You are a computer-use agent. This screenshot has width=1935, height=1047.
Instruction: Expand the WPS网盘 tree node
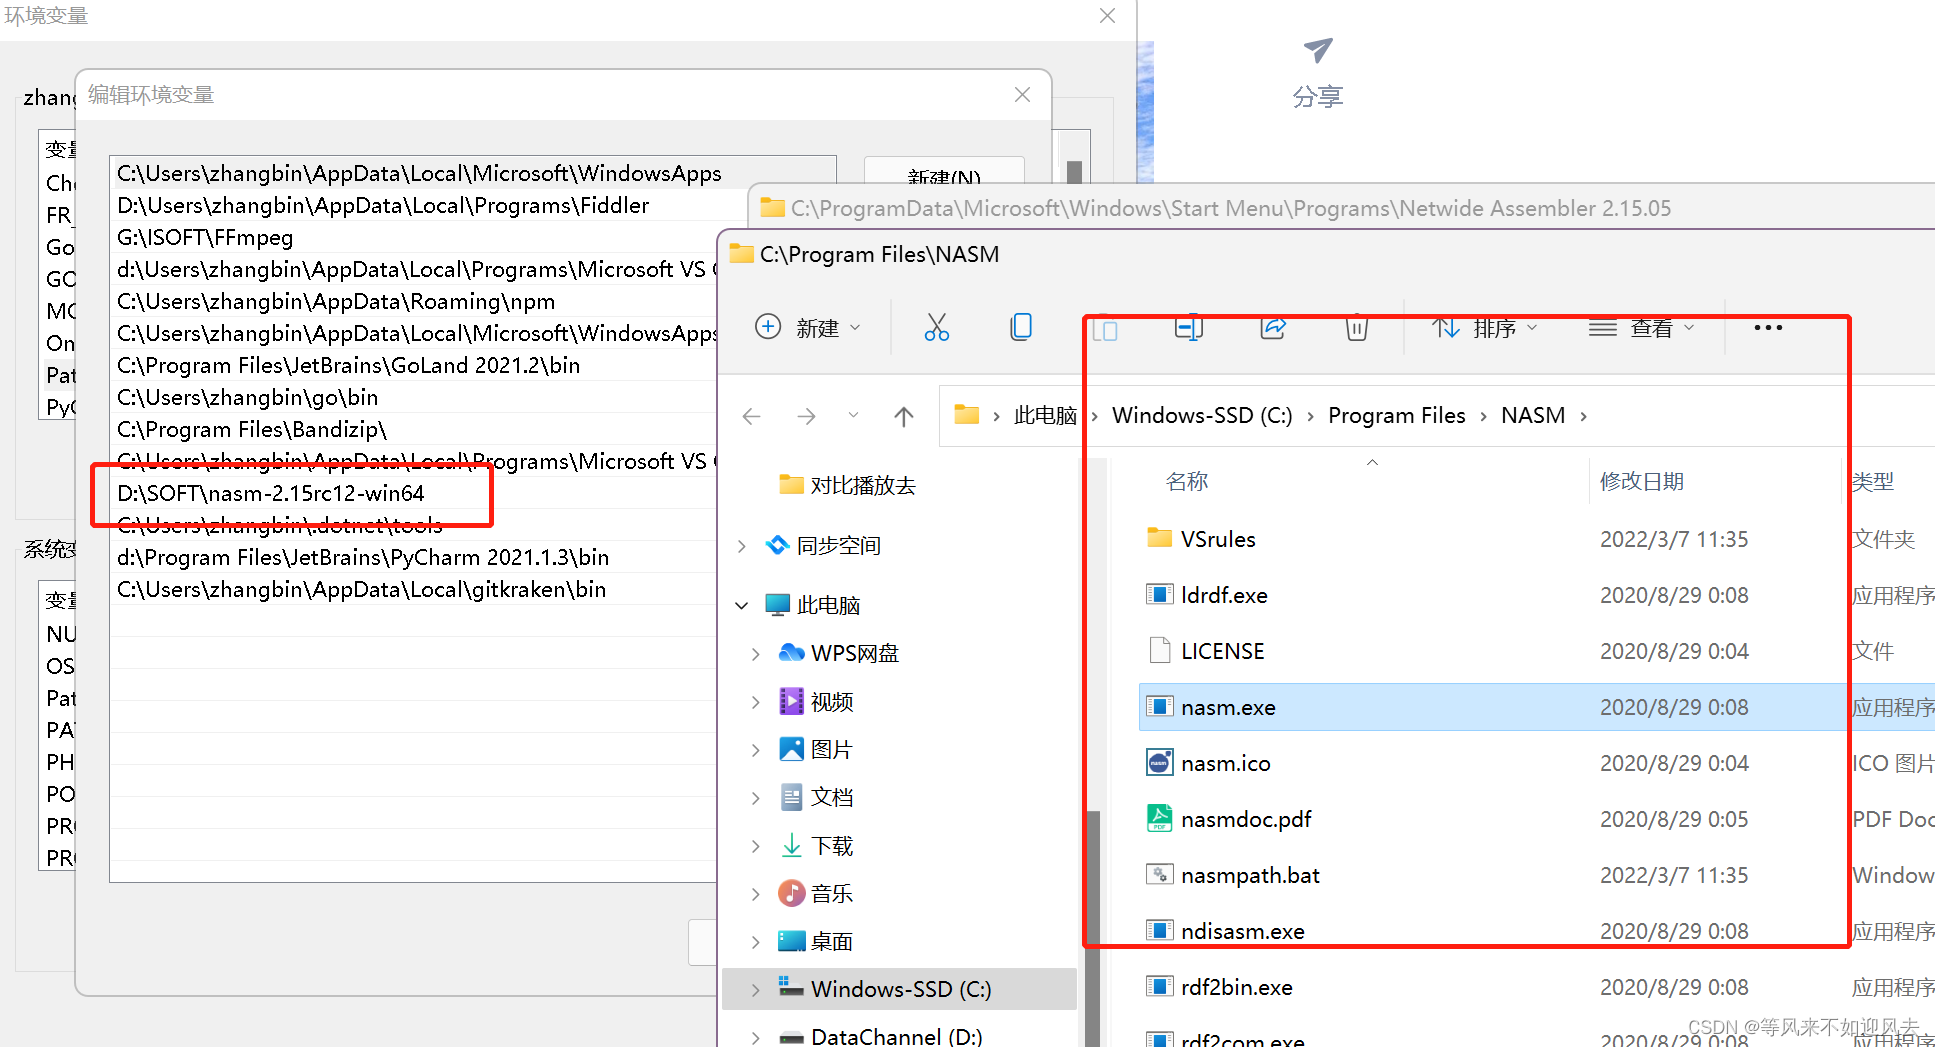point(755,653)
